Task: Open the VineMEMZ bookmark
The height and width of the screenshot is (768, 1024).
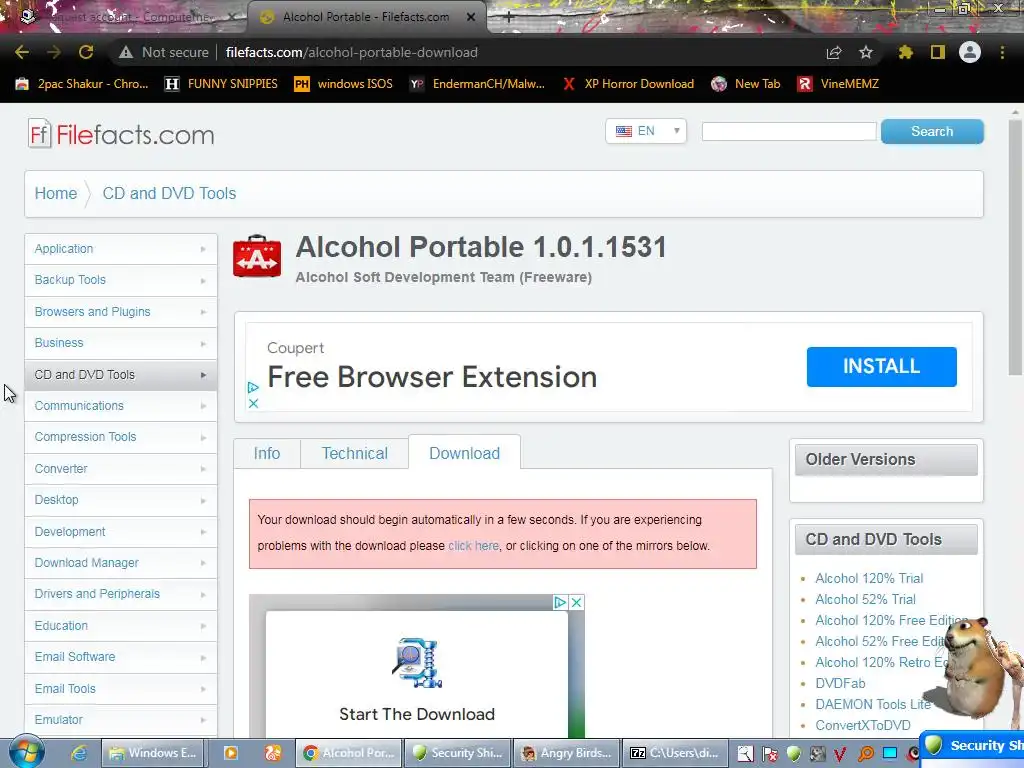Action: tap(839, 84)
